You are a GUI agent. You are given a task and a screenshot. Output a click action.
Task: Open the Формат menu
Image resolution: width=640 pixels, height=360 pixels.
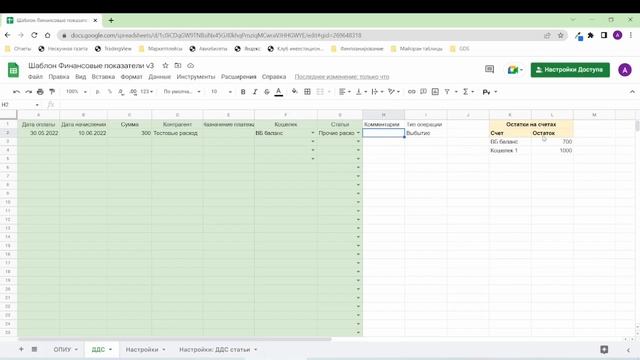pyautogui.click(x=131, y=77)
